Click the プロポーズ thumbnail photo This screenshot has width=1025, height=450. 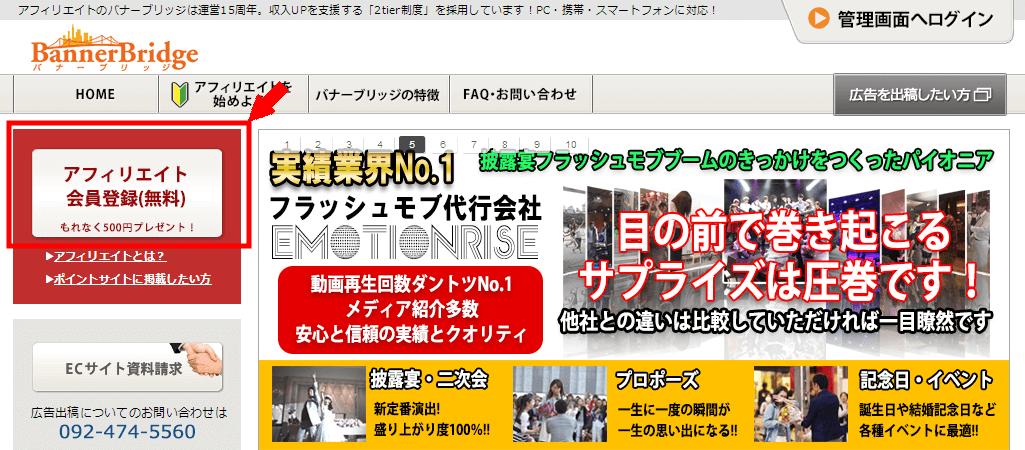[x=560, y=403]
